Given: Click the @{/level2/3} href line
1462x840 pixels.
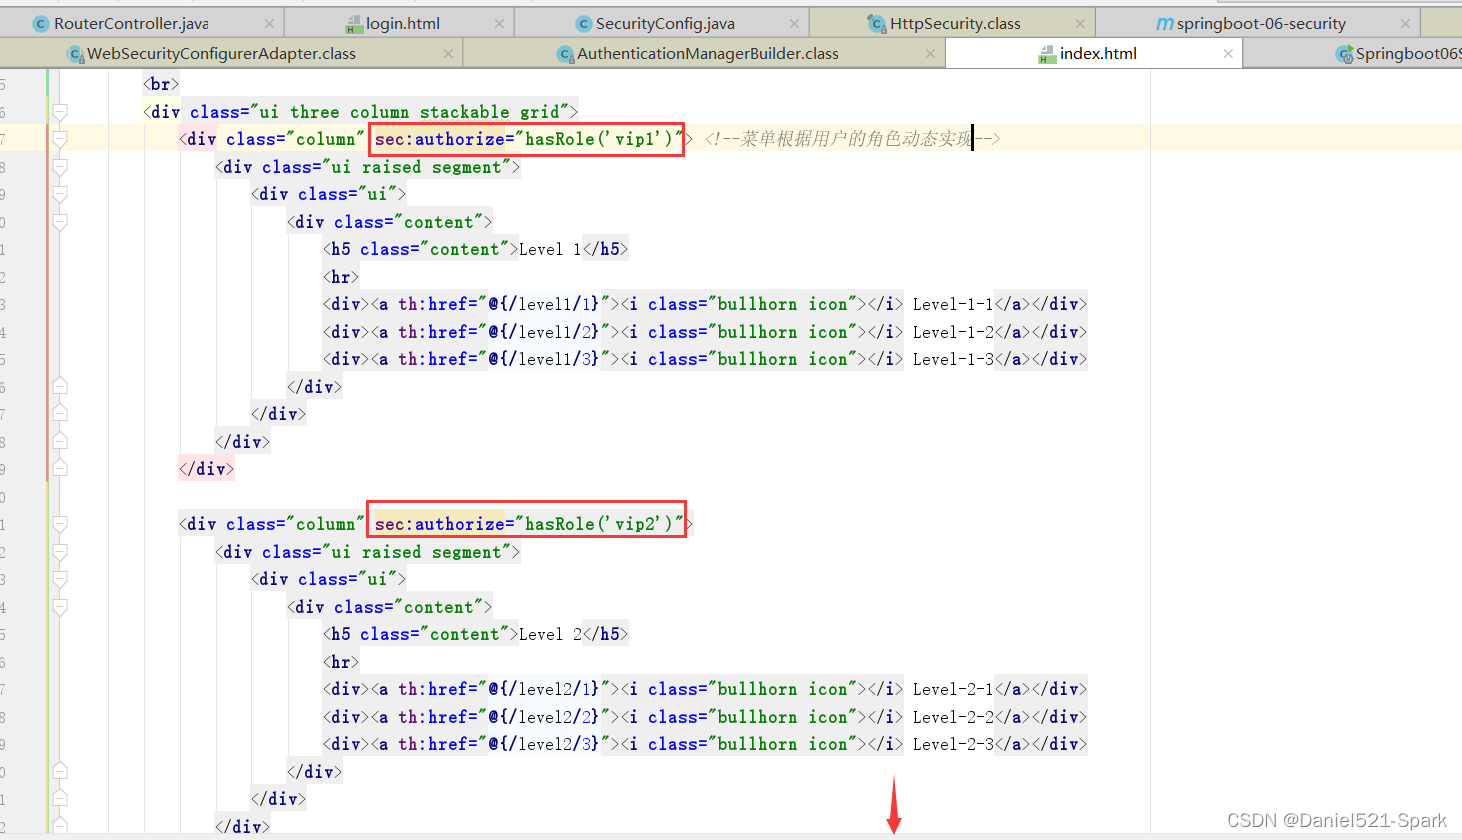Looking at the screenshot, I should (705, 744).
